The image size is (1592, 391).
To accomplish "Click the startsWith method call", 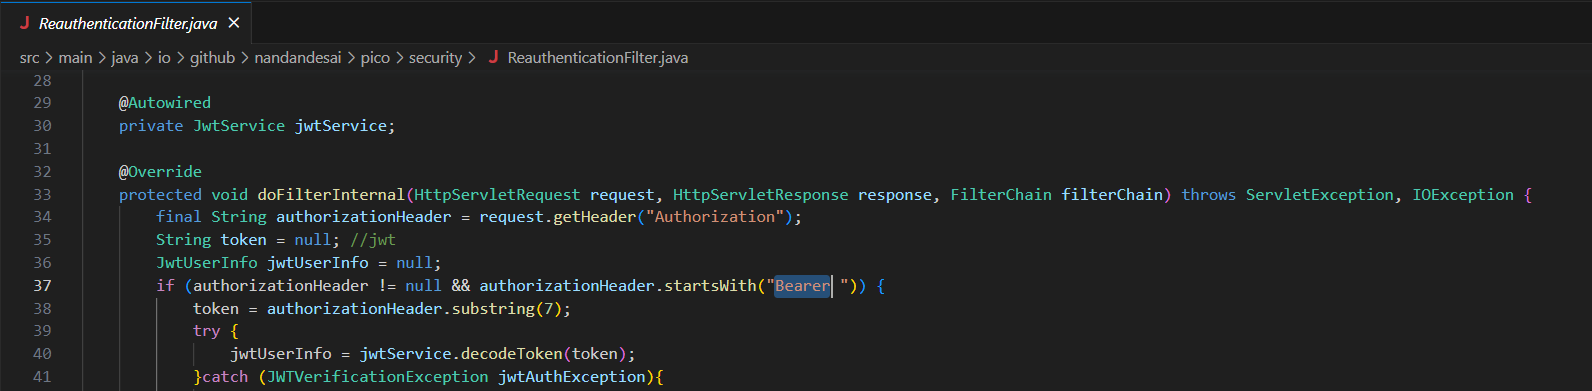I will [710, 286].
